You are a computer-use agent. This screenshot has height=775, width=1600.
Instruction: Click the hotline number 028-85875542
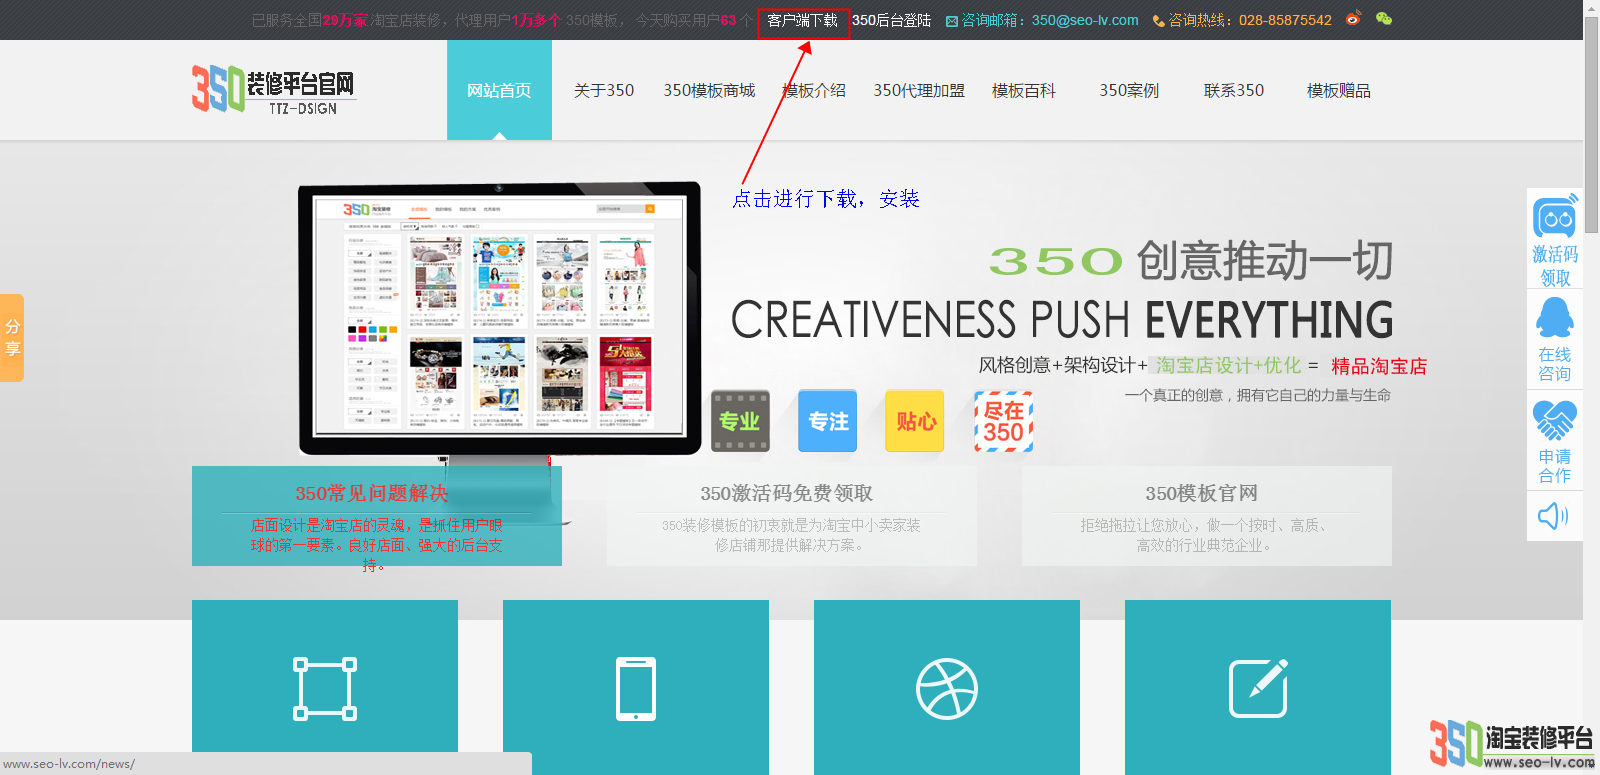click(x=1285, y=21)
